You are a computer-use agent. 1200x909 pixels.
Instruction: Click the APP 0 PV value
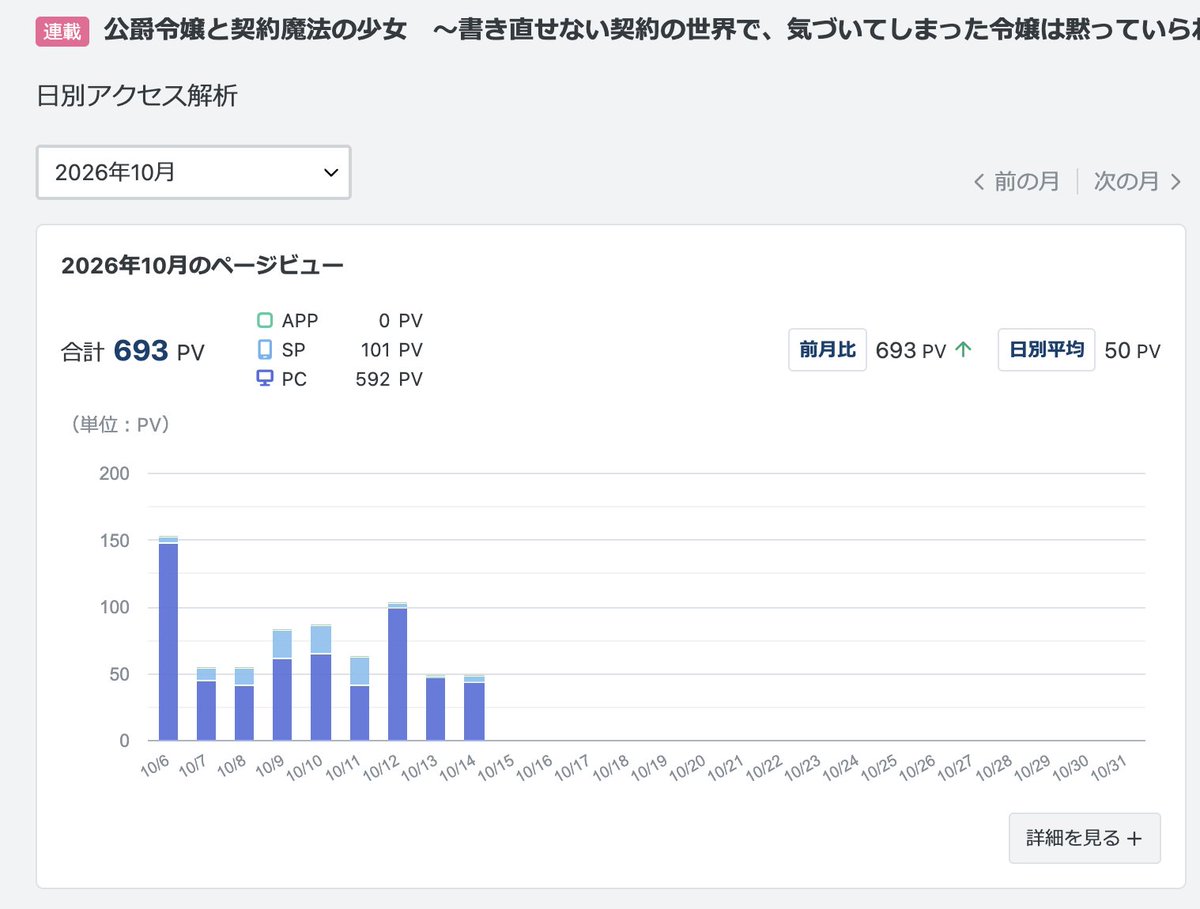(x=400, y=321)
